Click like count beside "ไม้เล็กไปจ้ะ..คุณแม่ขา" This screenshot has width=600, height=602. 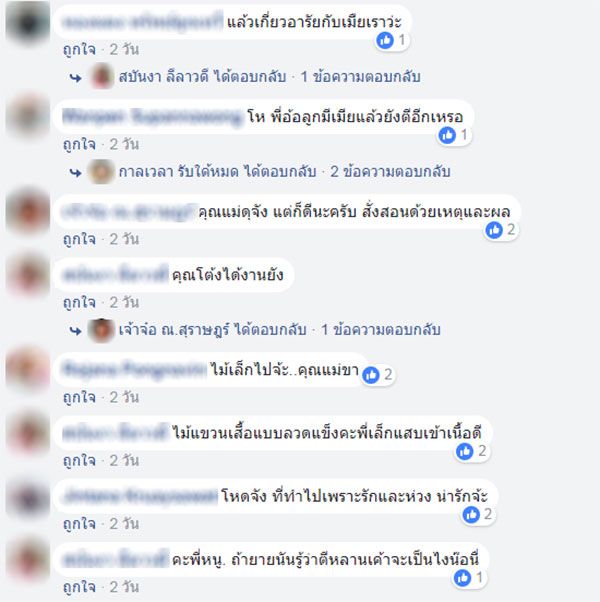click(x=388, y=374)
